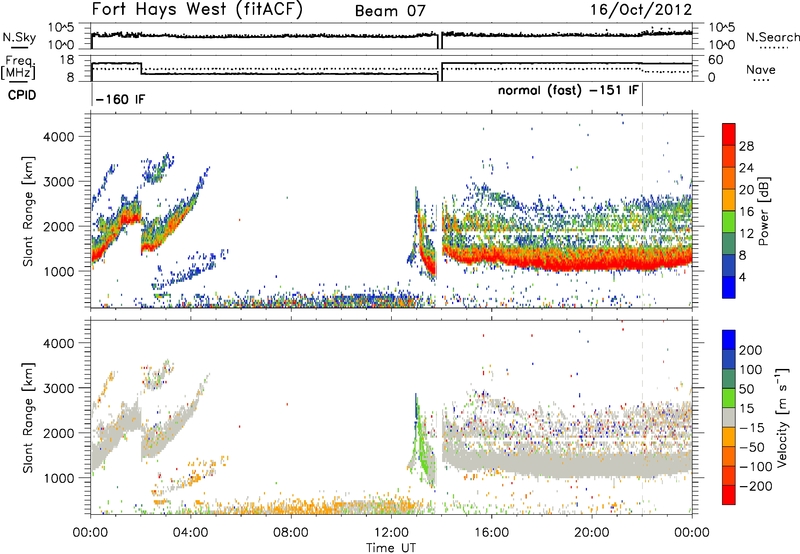Click the '3000' tick in velocity panel
The image size is (800, 554).
pyautogui.click(x=58, y=388)
